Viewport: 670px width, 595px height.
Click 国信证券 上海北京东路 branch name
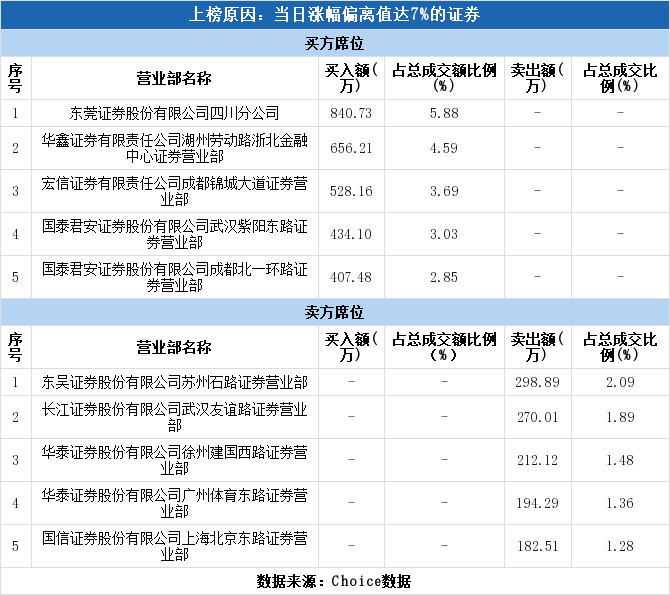click(174, 546)
